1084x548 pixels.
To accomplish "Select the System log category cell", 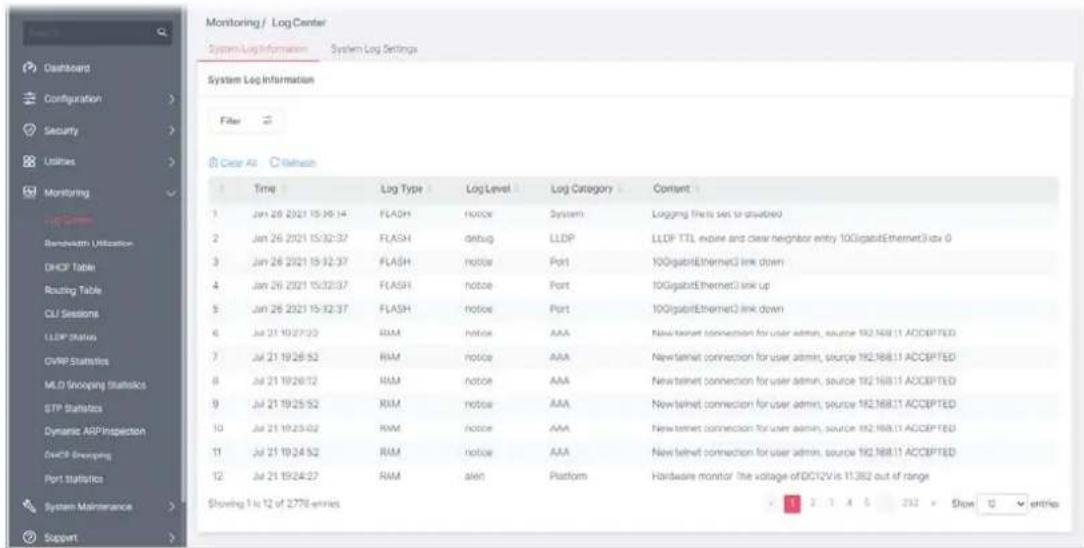I will [567, 214].
